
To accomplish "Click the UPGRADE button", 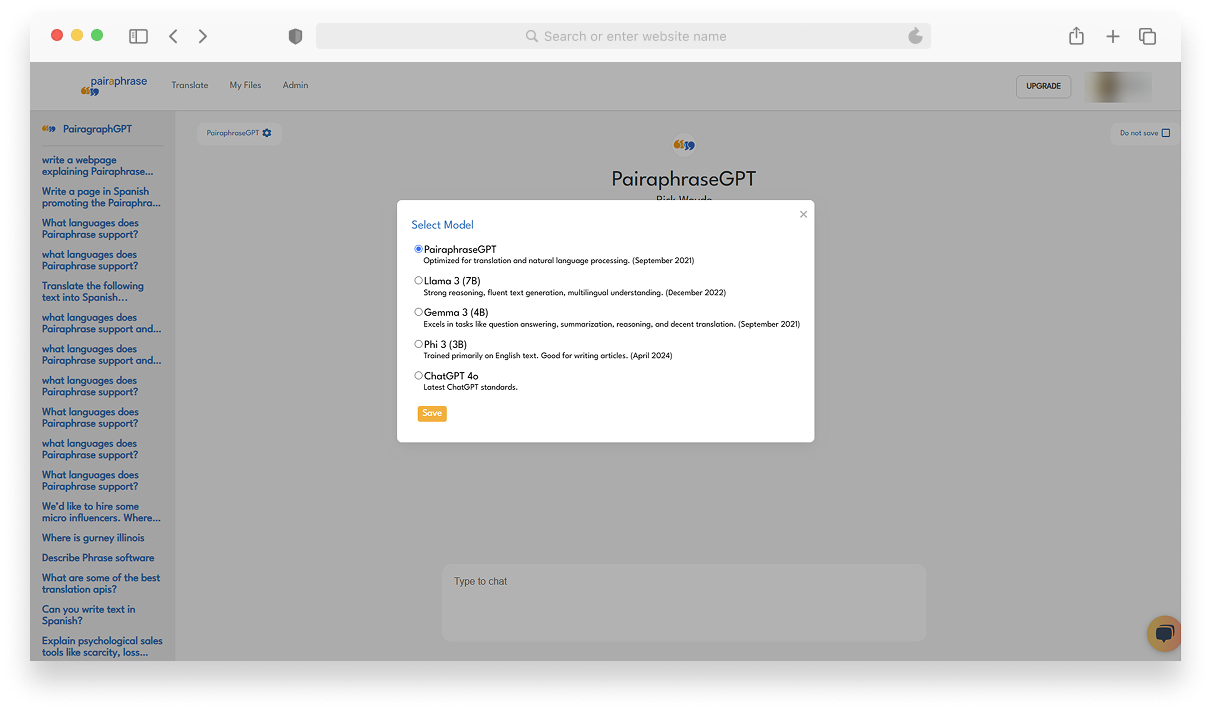I will [1043, 87].
